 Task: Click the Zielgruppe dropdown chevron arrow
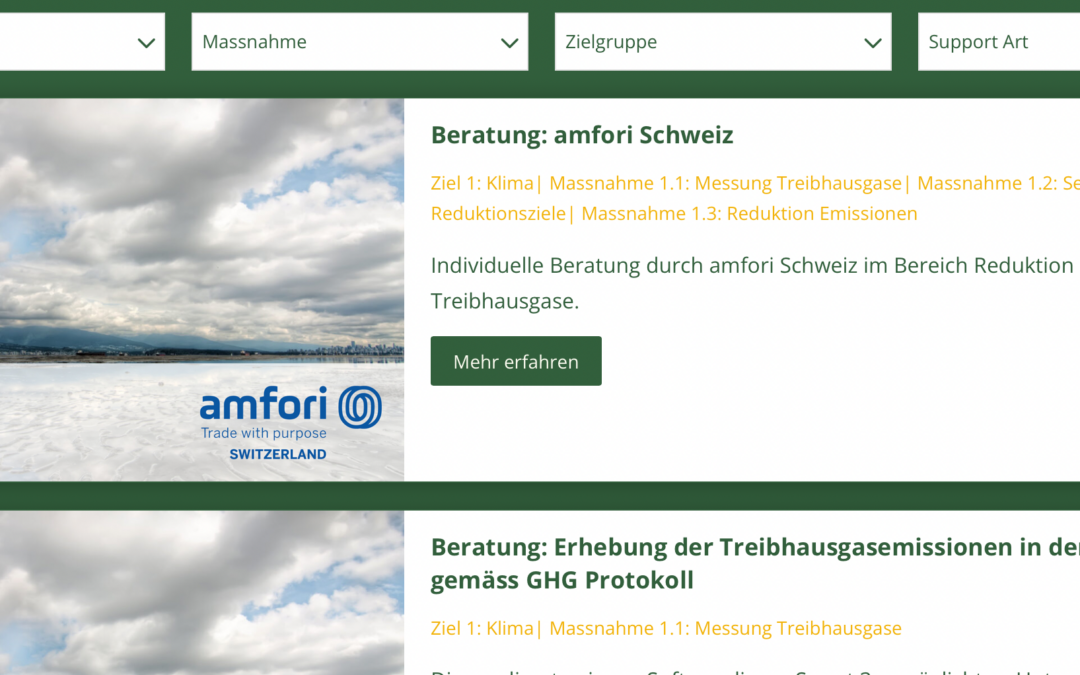pos(873,43)
